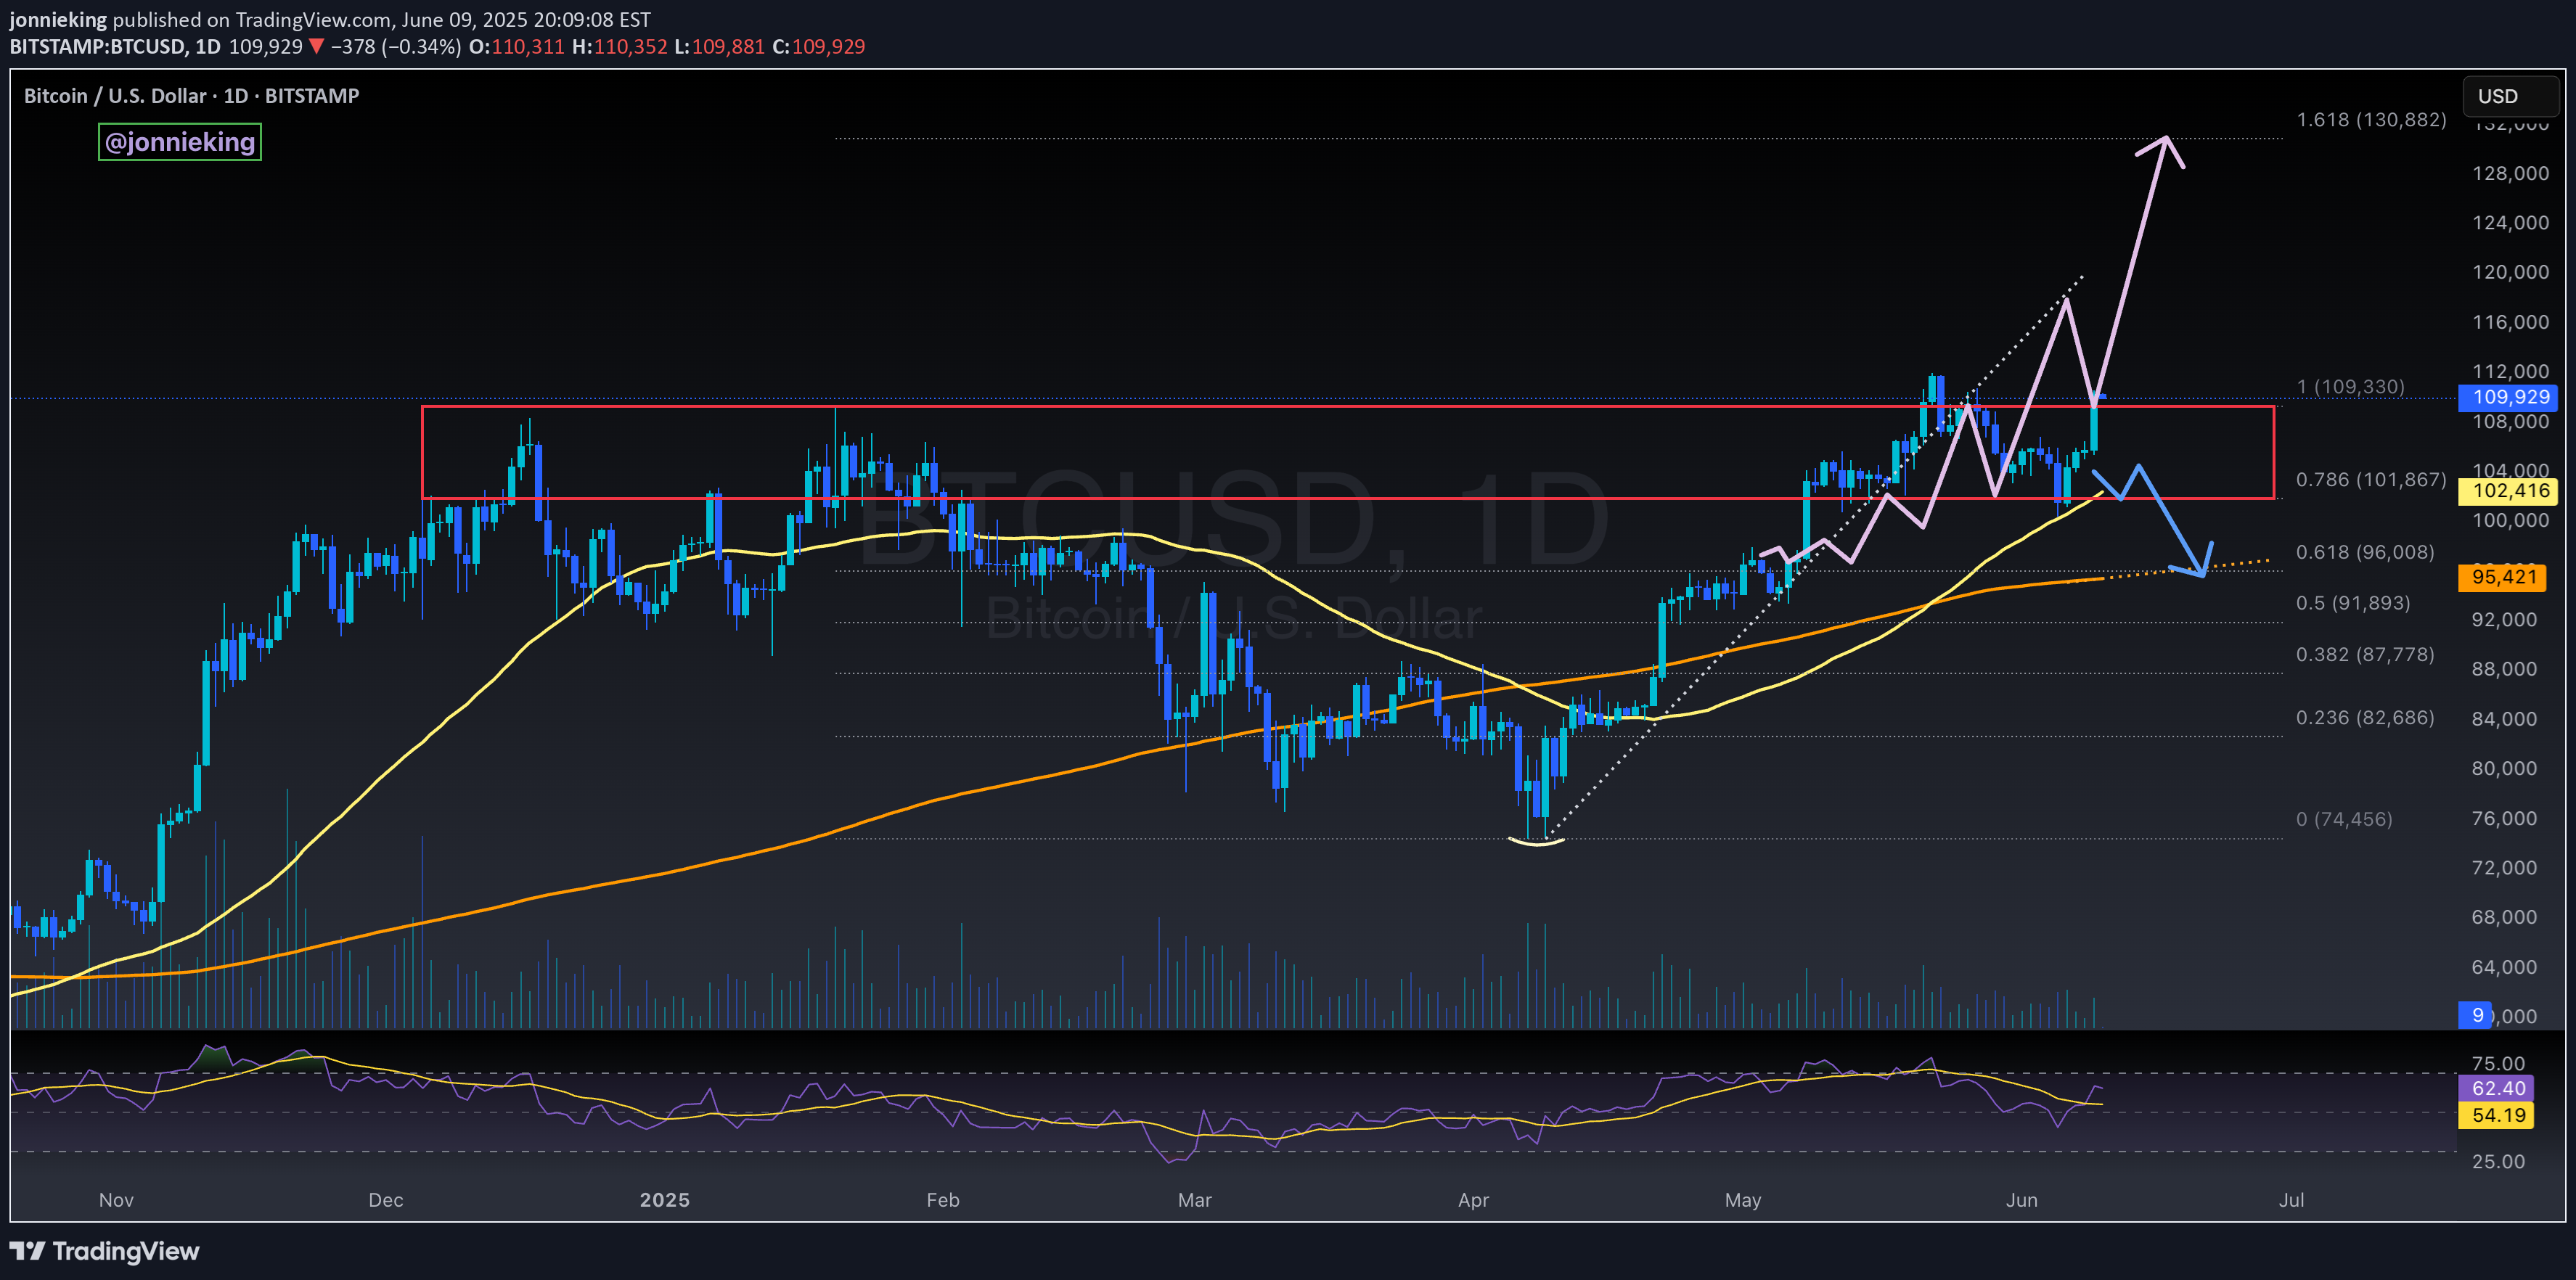Click the USD currency button

pos(2510,96)
